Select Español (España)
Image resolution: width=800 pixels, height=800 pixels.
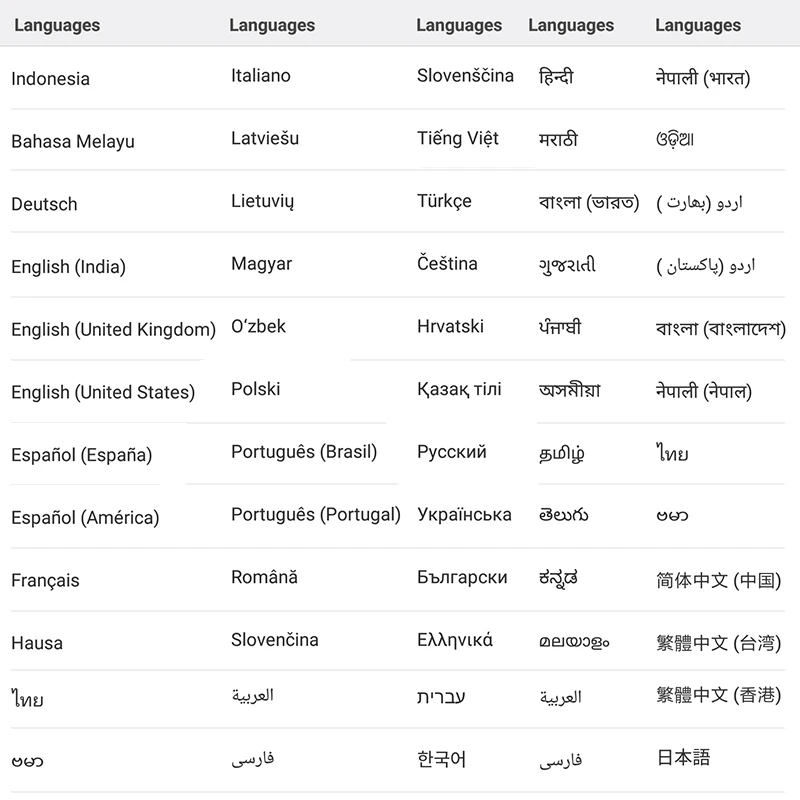tap(82, 455)
